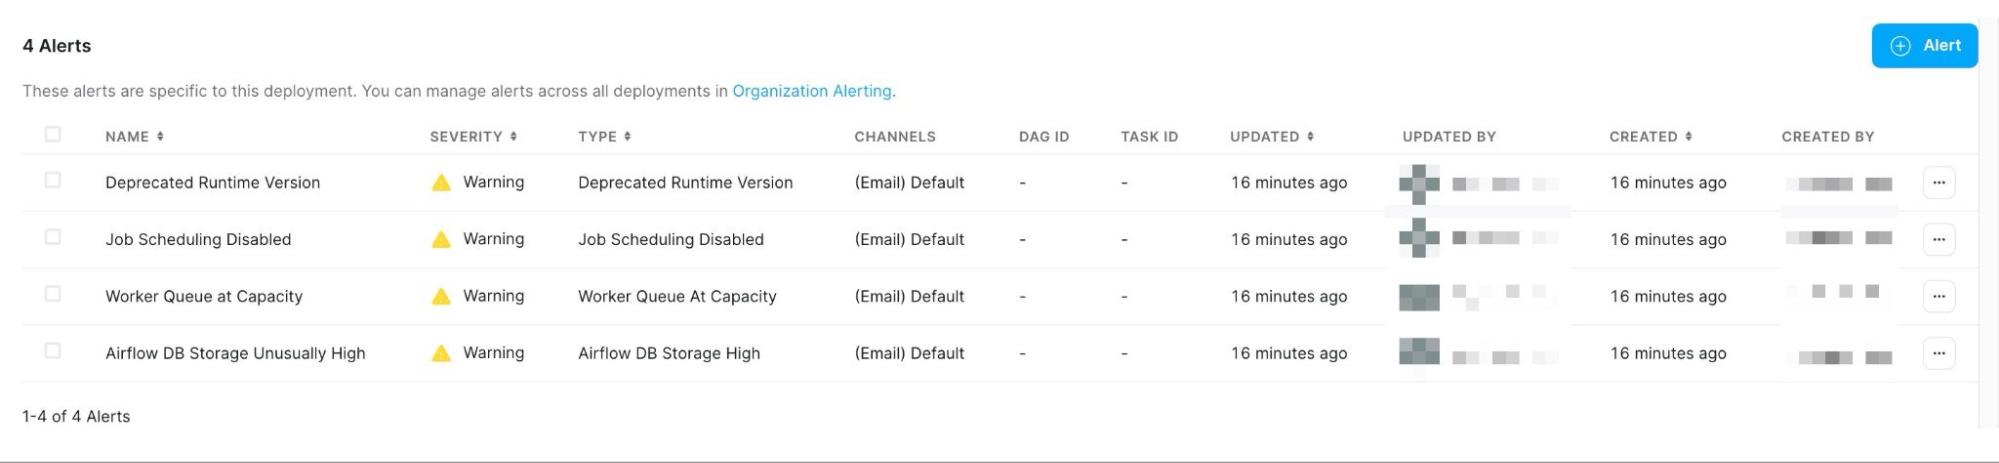This screenshot has width=1999, height=463.
Task: Open the Organization Alerting link
Action: coord(811,91)
